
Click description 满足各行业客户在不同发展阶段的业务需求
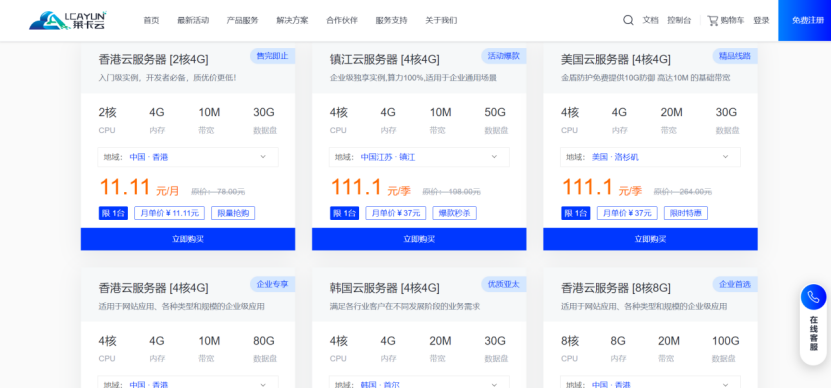coord(405,306)
